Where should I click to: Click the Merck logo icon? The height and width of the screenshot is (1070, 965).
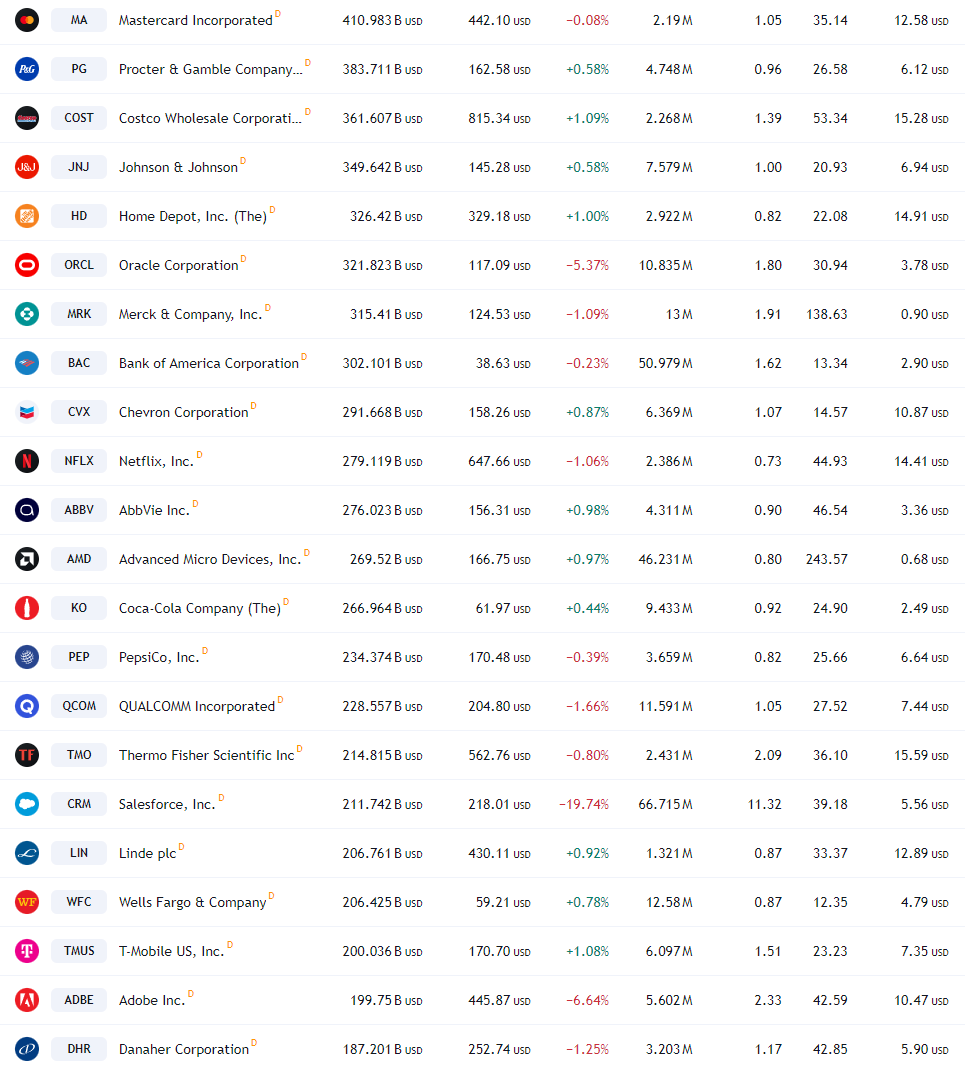(x=27, y=315)
